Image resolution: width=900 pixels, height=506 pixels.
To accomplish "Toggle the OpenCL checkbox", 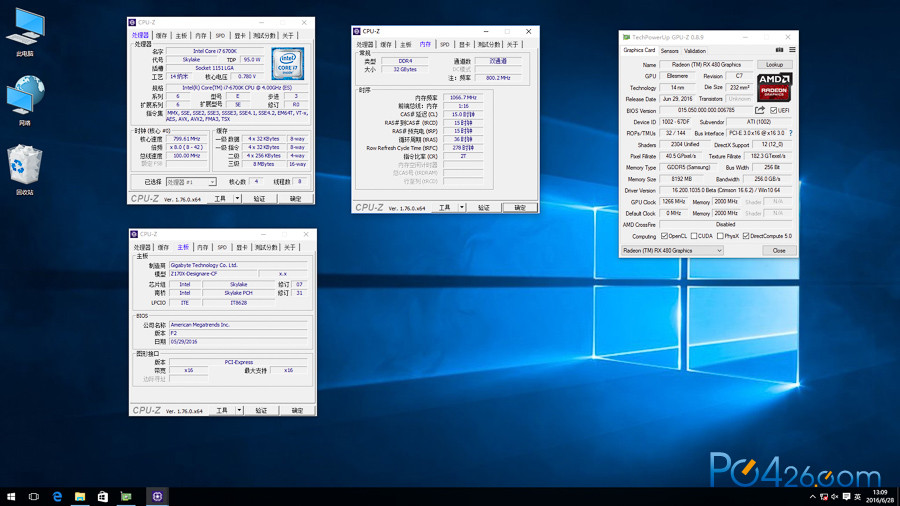I will coord(664,236).
